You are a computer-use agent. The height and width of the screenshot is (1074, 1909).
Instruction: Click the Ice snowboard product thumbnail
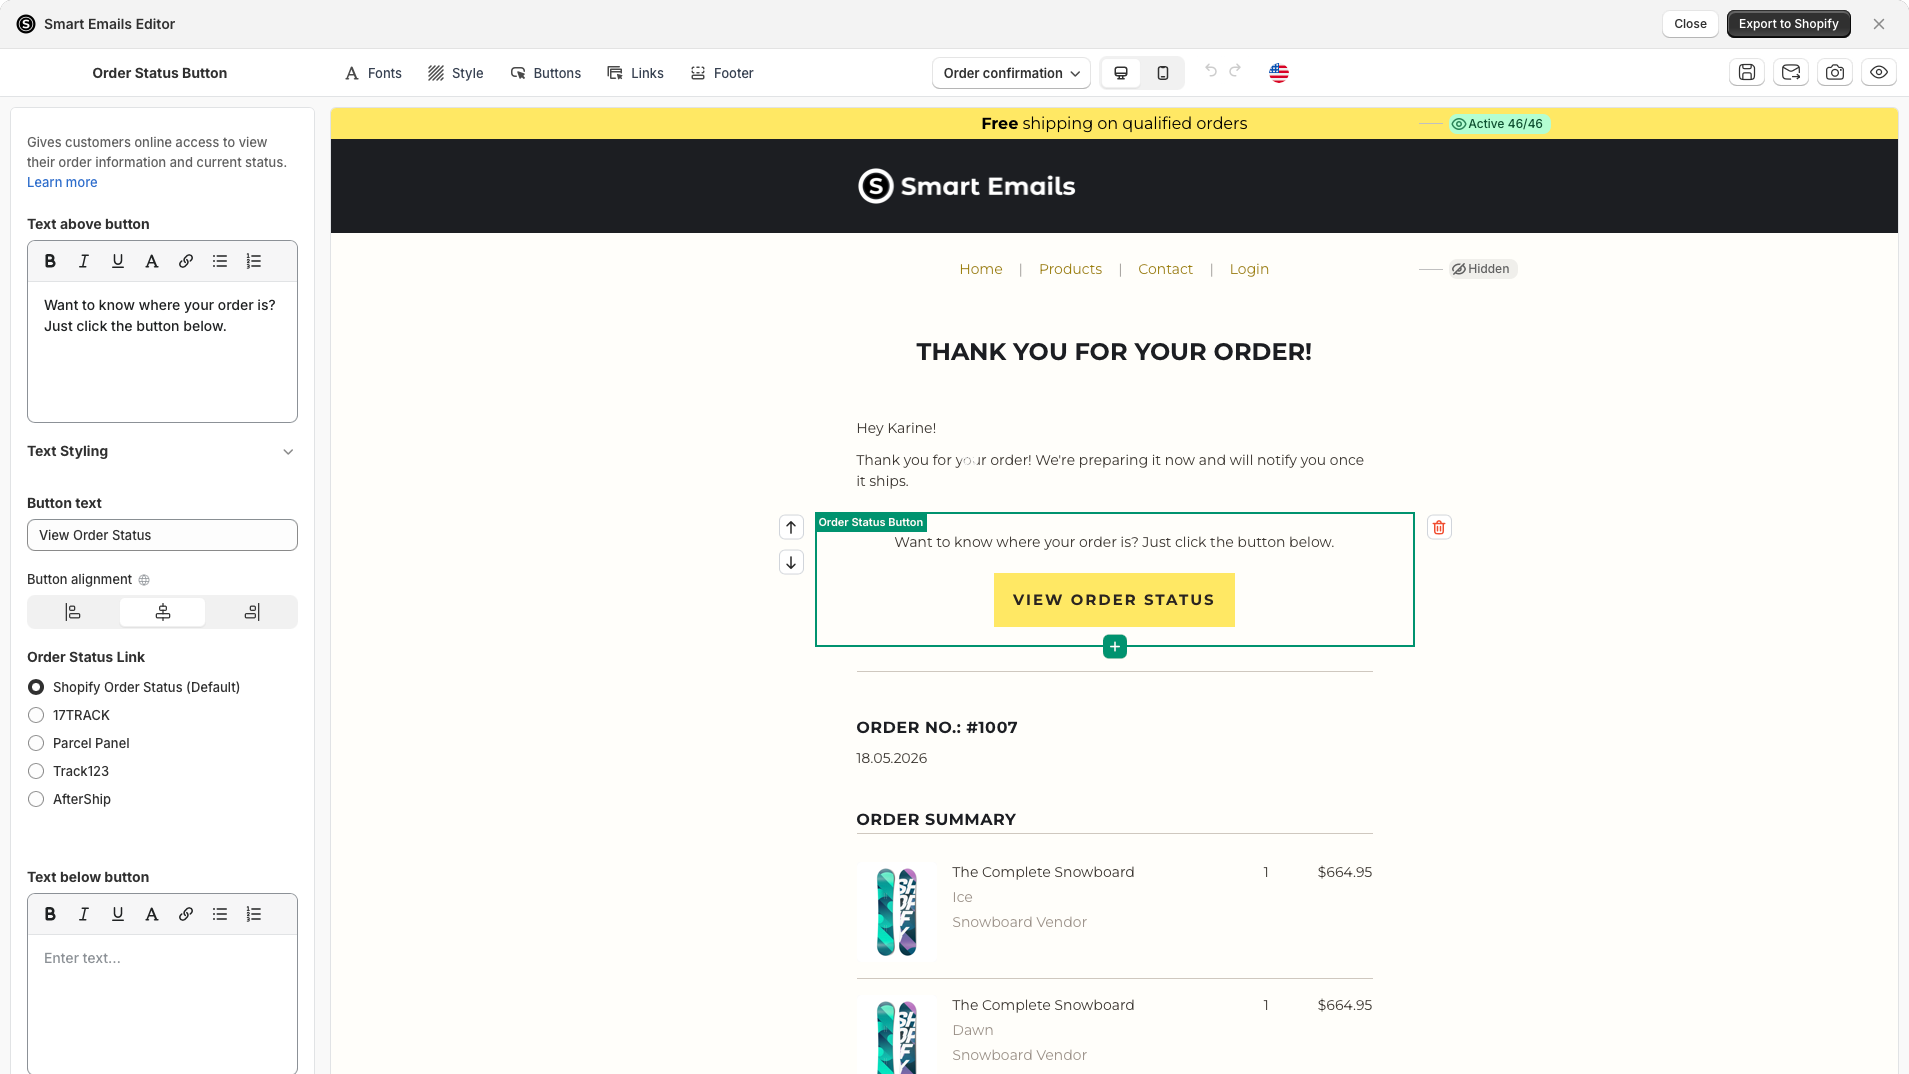click(897, 912)
